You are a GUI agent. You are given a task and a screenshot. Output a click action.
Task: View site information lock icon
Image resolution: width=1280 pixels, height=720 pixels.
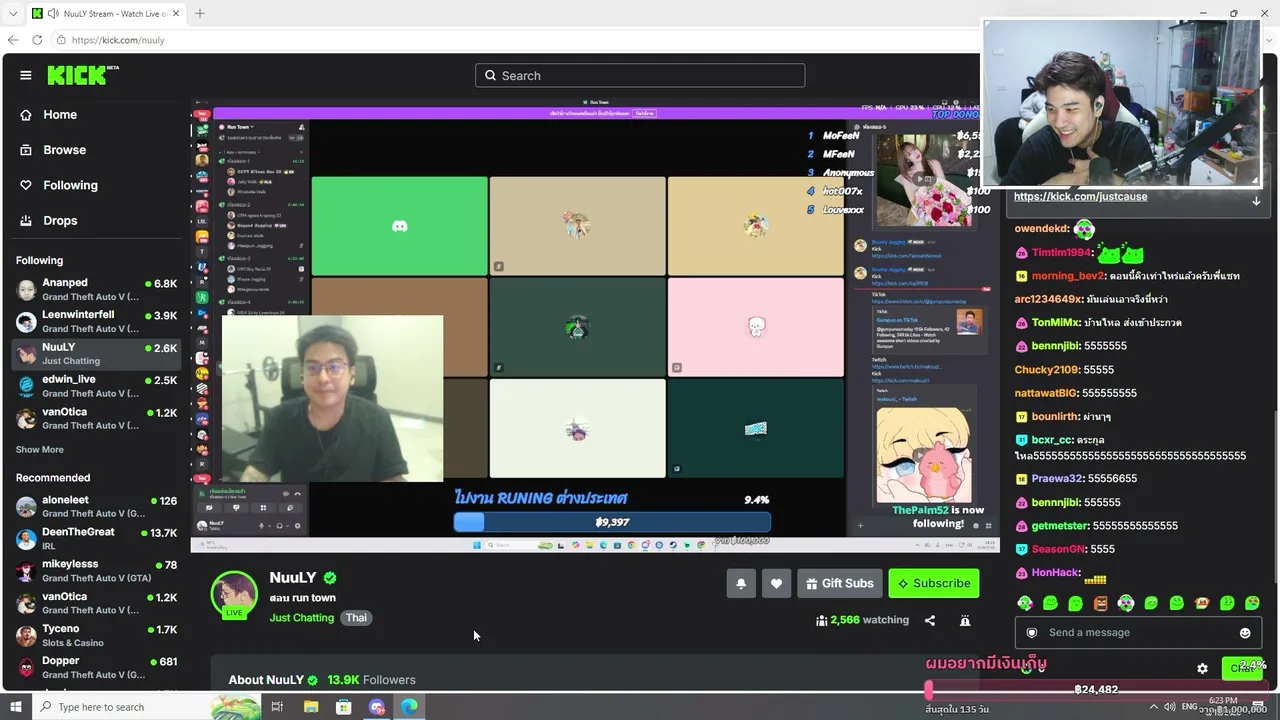[61, 40]
